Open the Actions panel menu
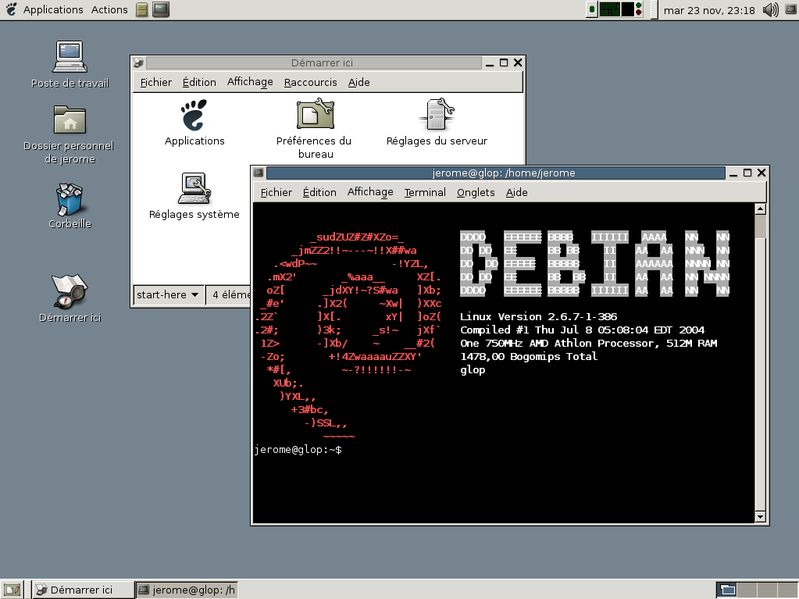Screen dimensions: 799x599 pyautogui.click(x=110, y=10)
